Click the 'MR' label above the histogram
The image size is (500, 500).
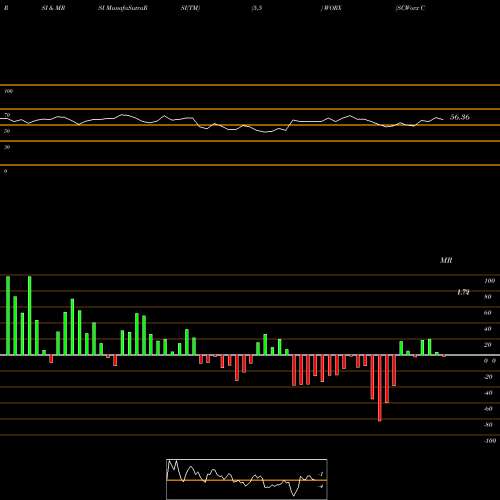pyautogui.click(x=446, y=260)
